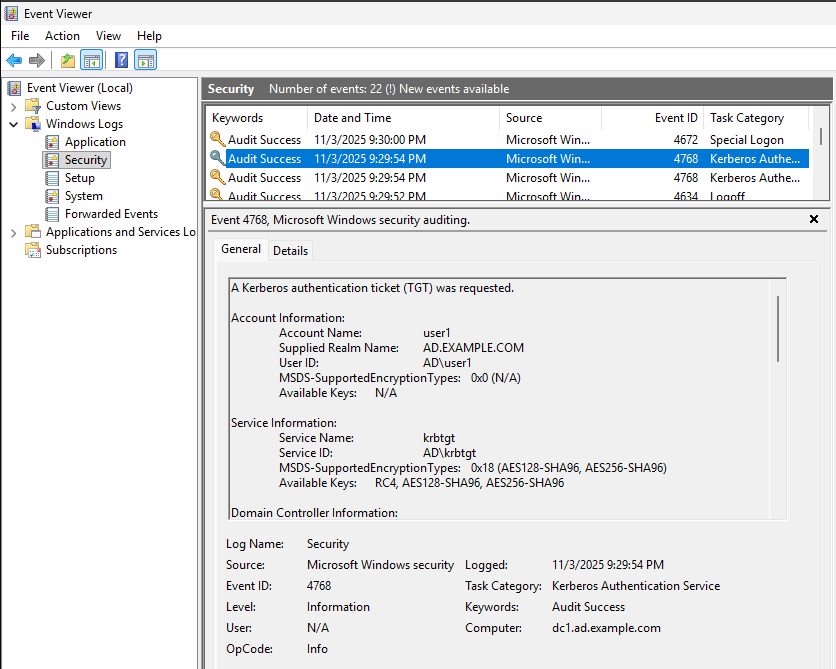The image size is (836, 669).
Task: Click the Back arrow toolbar icon
Action: pyautogui.click(x=14, y=60)
